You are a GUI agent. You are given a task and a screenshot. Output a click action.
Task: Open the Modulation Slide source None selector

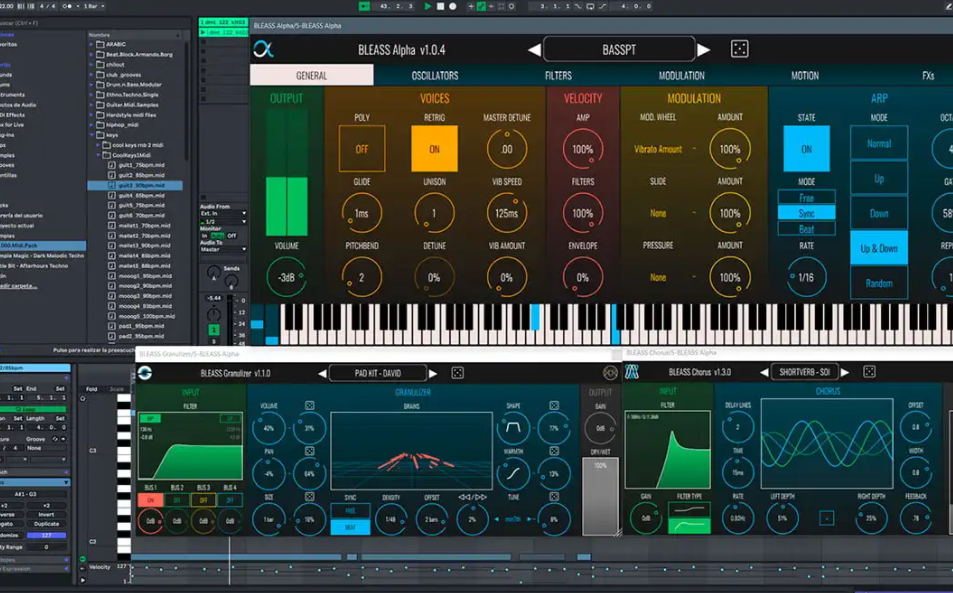(x=658, y=213)
